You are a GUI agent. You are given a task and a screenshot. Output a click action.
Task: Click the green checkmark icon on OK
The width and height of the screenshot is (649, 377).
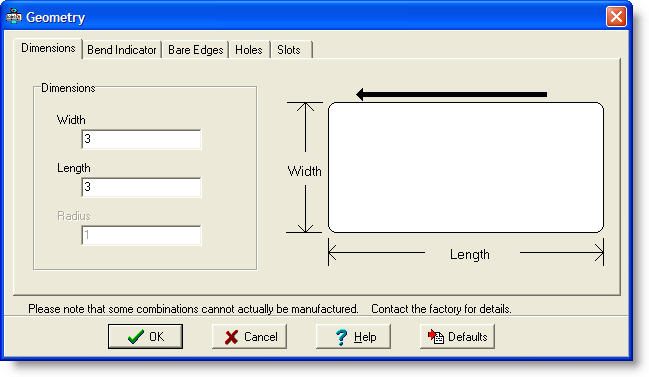[136, 336]
